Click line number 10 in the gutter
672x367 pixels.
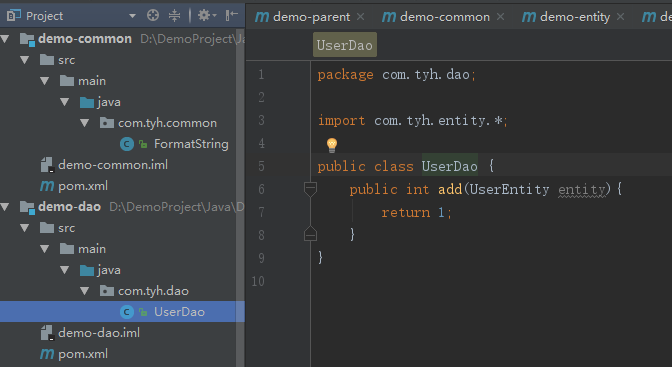[x=258, y=281]
